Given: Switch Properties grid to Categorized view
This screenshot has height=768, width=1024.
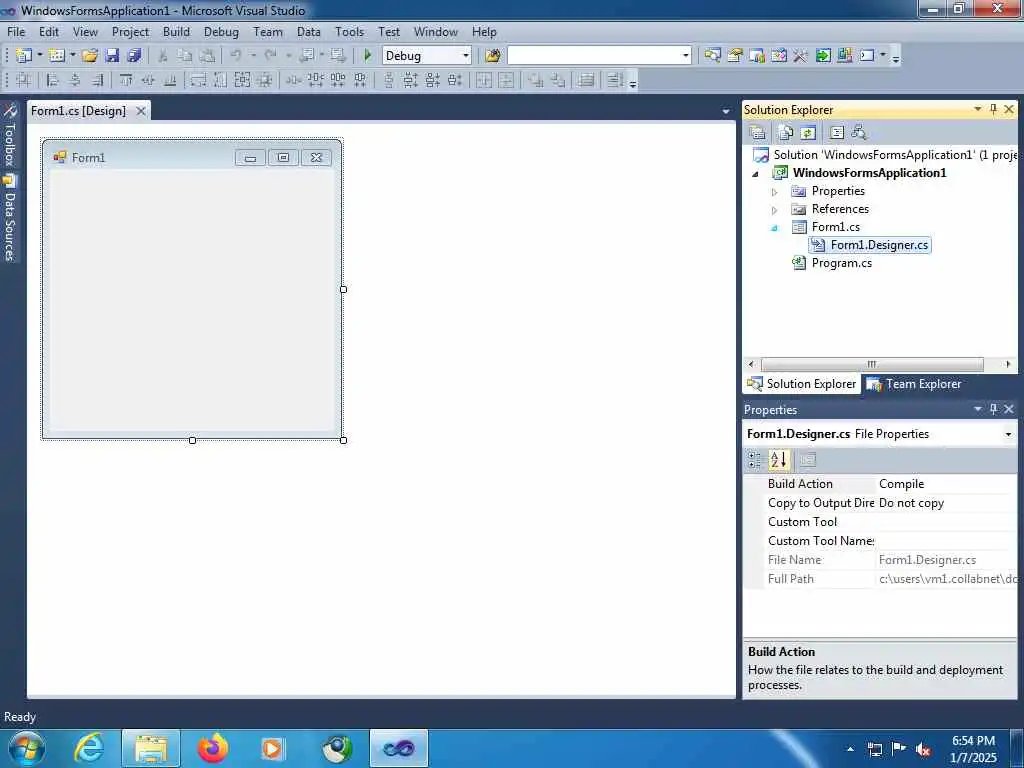Looking at the screenshot, I should tap(754, 460).
